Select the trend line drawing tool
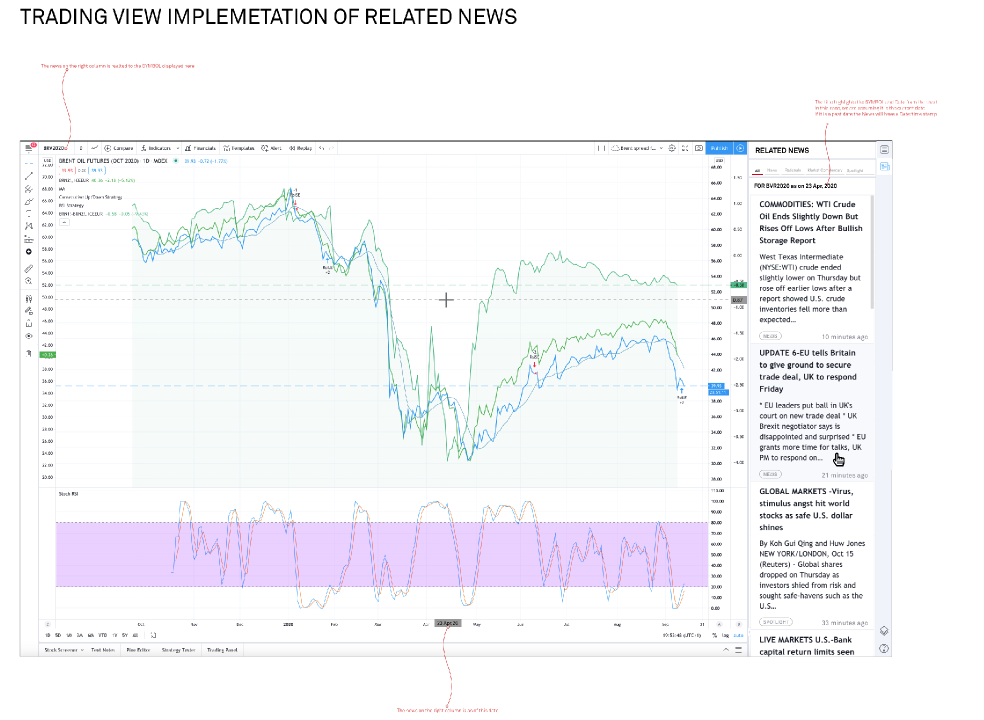The width and height of the screenshot is (984, 720). tap(29, 176)
